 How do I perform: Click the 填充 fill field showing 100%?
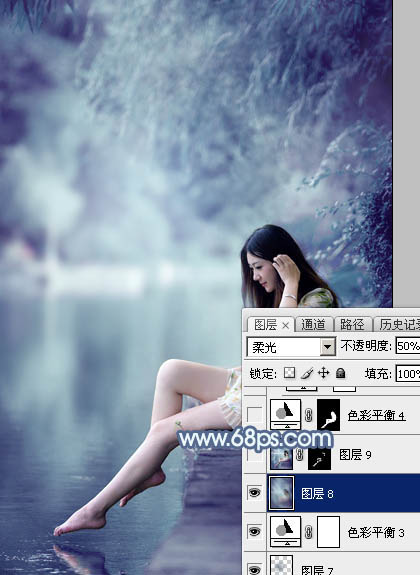point(408,374)
